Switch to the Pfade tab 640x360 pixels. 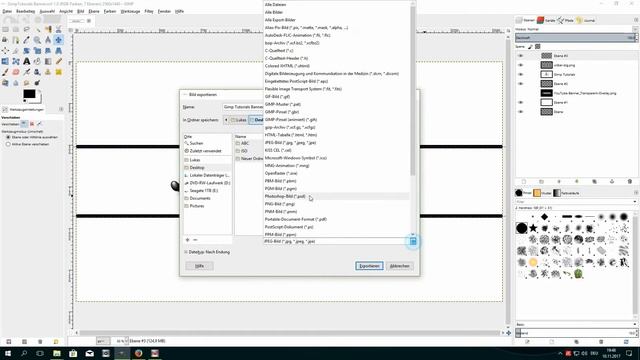565,20
